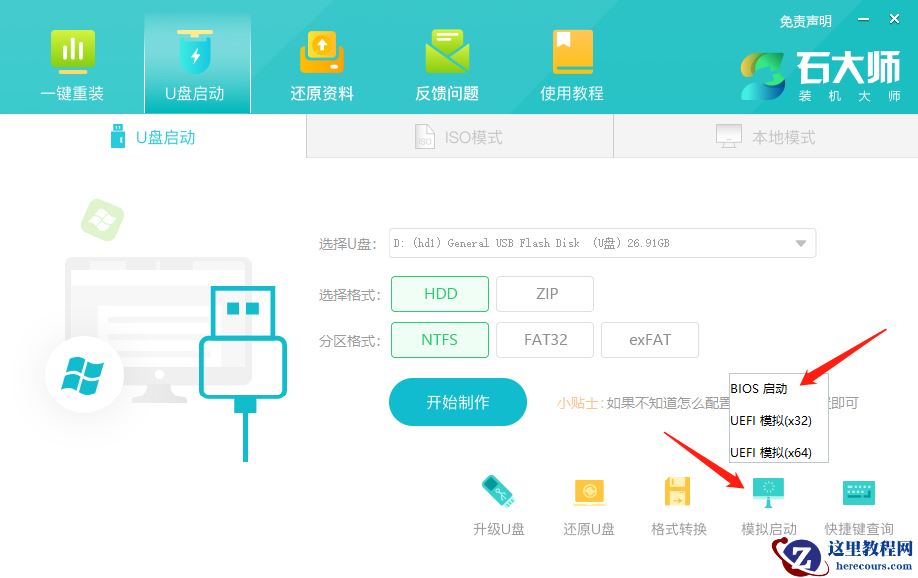Open the 反馈问题 feedback feature
918x578 pixels.
446,63
